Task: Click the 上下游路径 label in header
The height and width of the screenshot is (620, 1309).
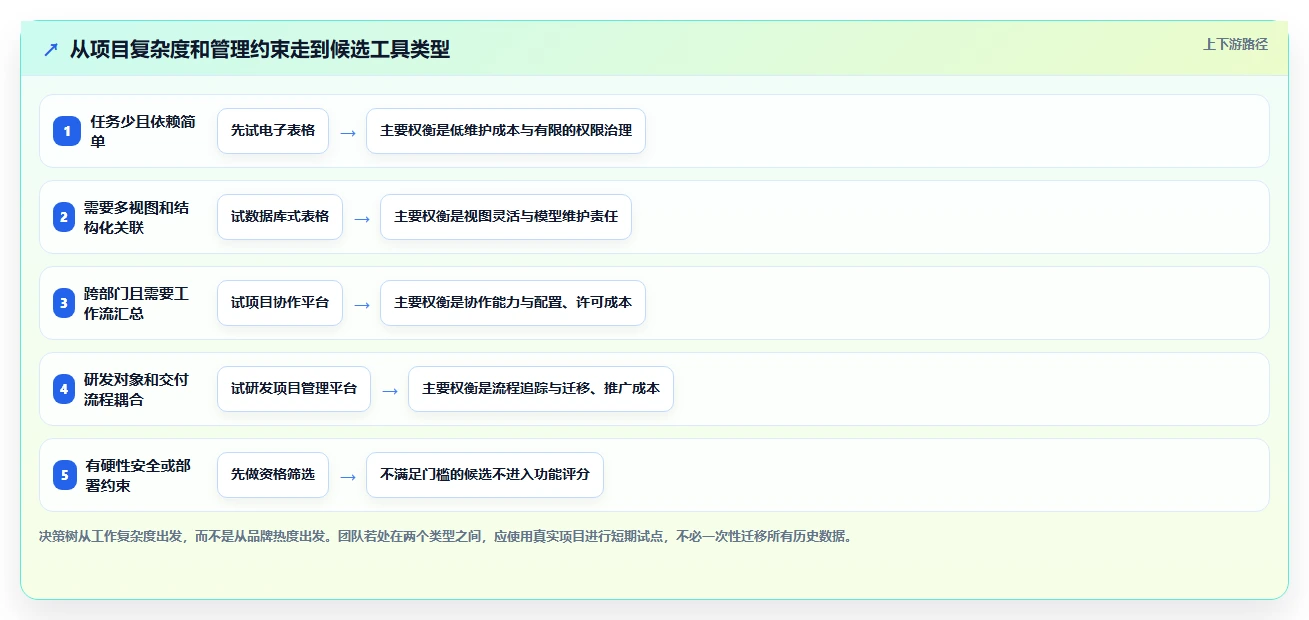Action: [1235, 44]
